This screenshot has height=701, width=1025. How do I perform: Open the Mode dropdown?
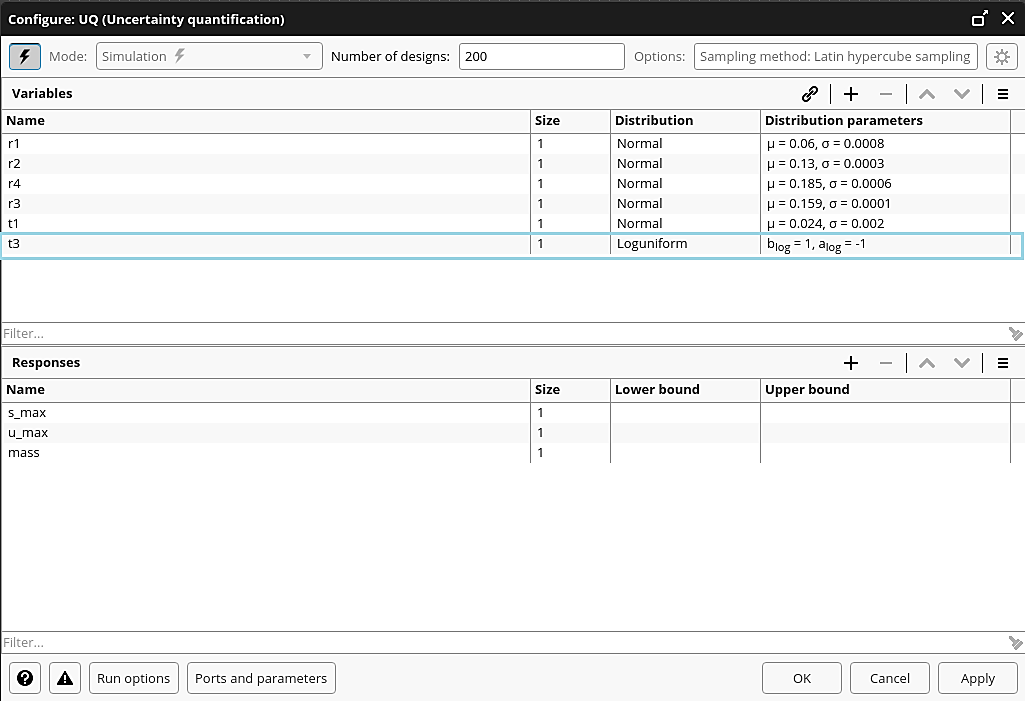click(x=209, y=56)
